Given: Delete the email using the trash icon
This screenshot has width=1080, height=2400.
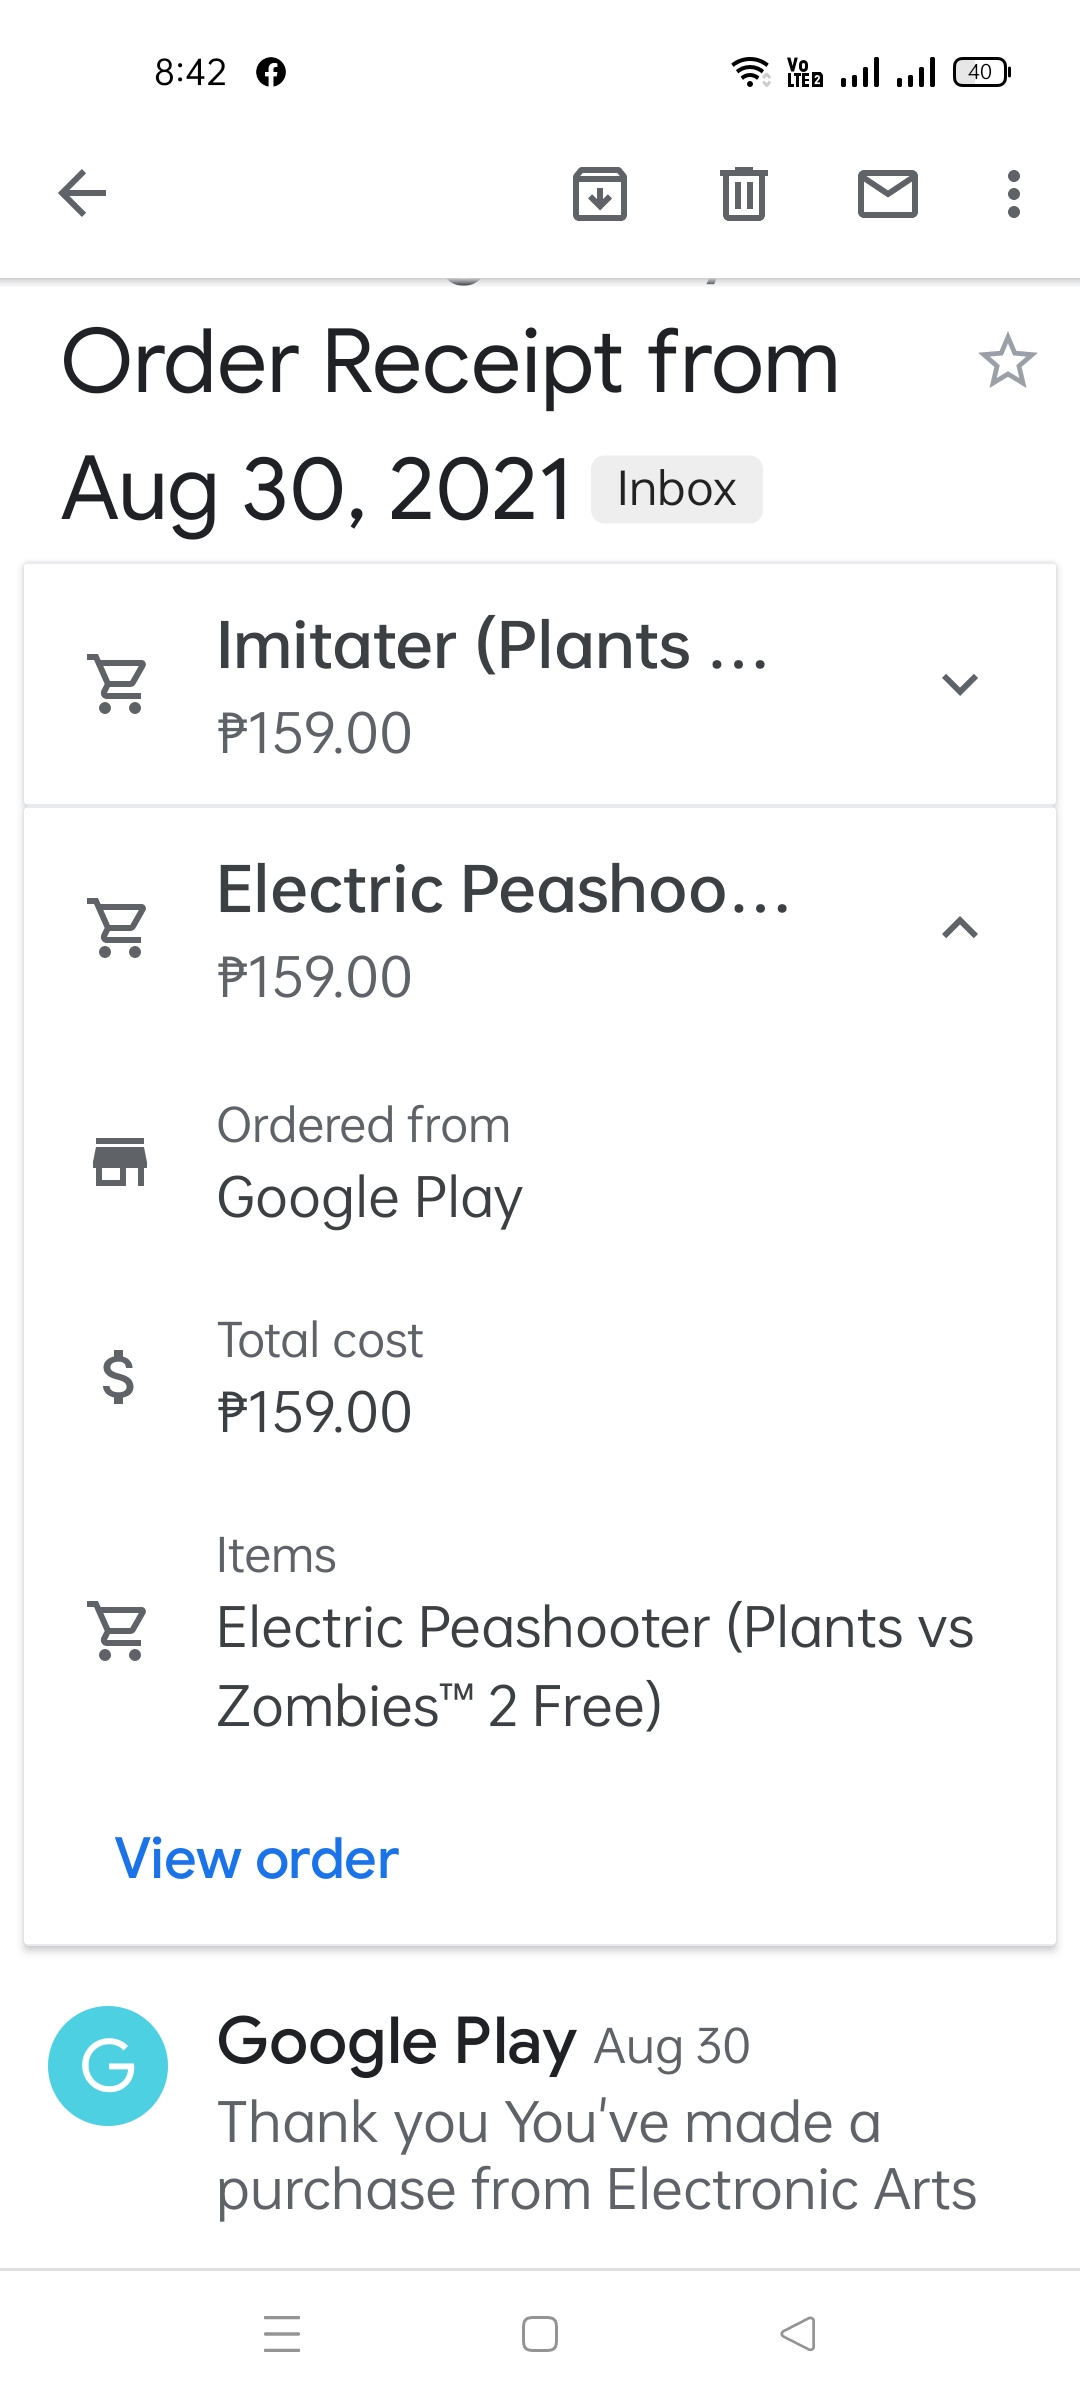Looking at the screenshot, I should click(743, 193).
